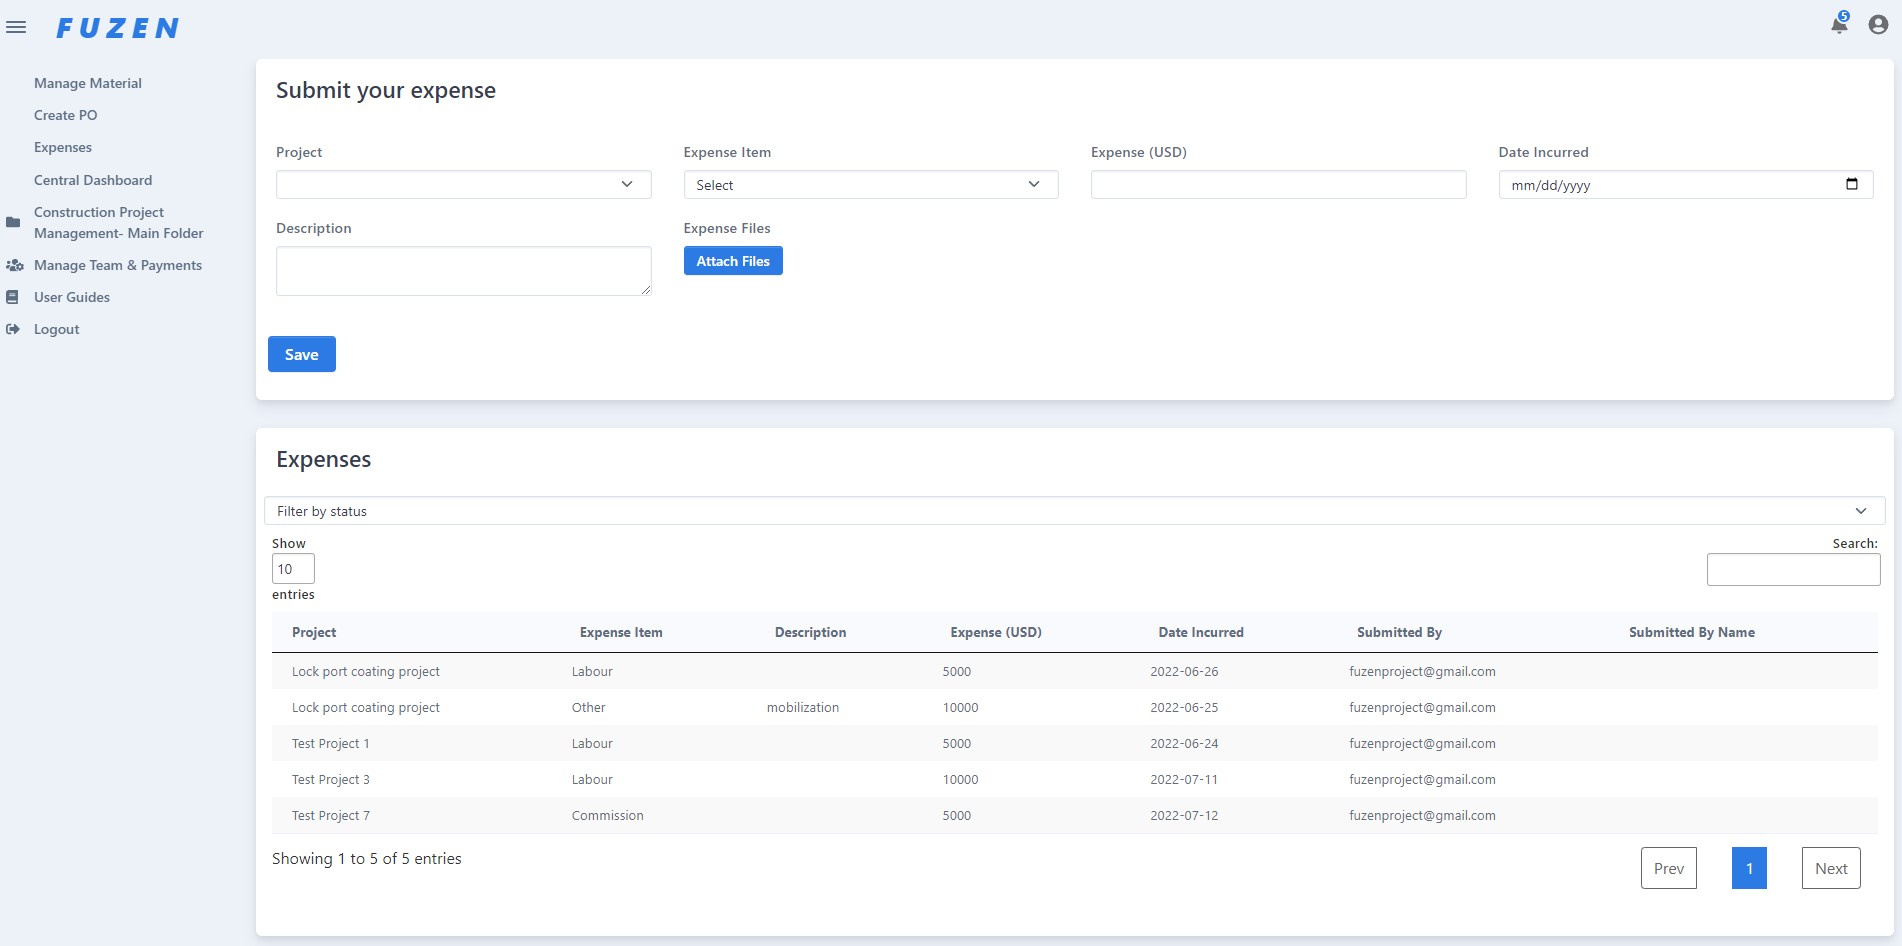The width and height of the screenshot is (1902, 946).
Task: Select Create PO from the sidebar
Action: pos(65,115)
